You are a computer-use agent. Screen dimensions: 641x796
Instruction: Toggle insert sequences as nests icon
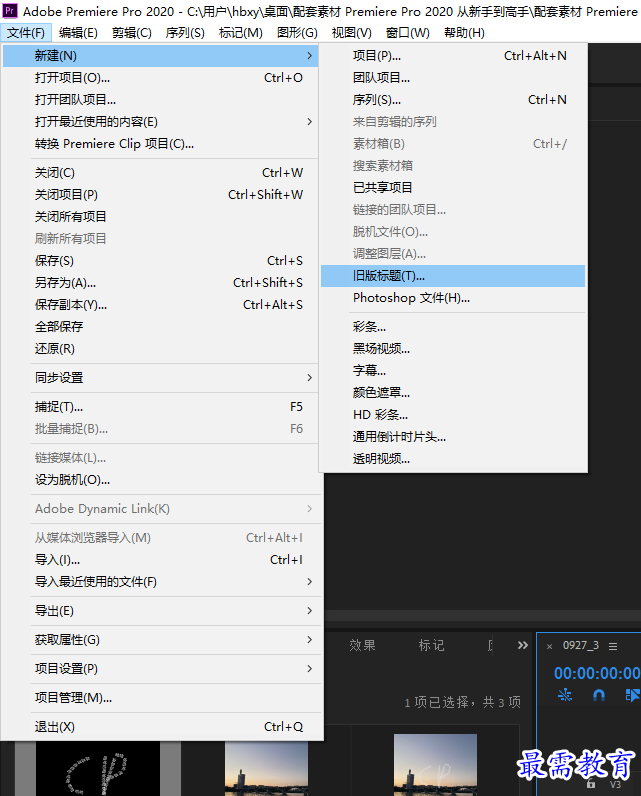(565, 695)
